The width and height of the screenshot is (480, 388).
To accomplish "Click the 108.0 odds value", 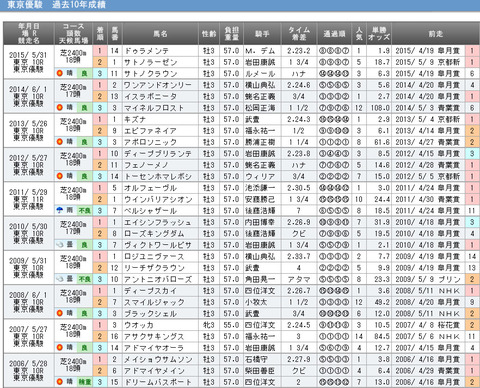I will tap(380, 108).
